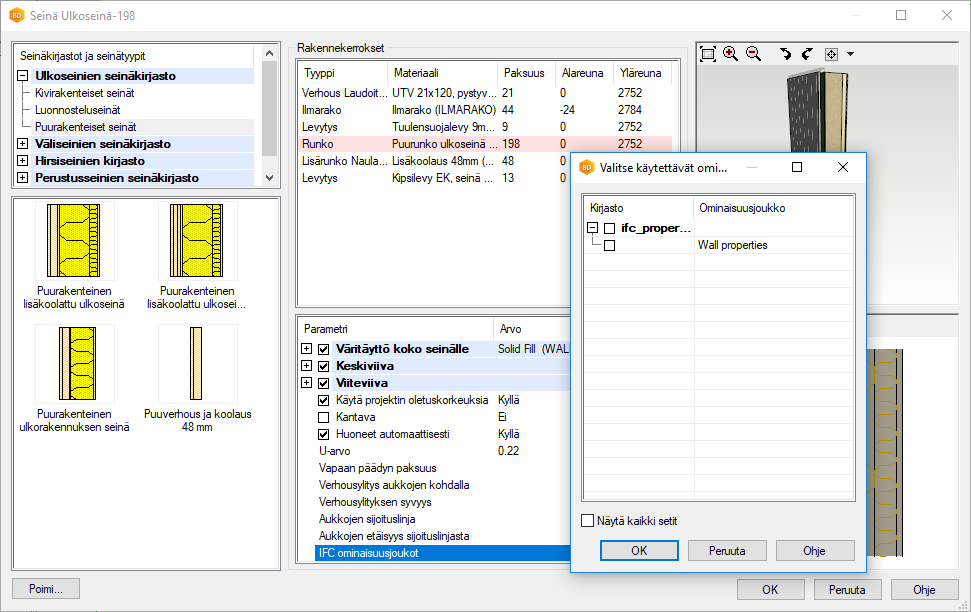Viewport: 971px width, 612px height.
Task: Enable Näytä kaikki setit checkbox
Action: 588,521
